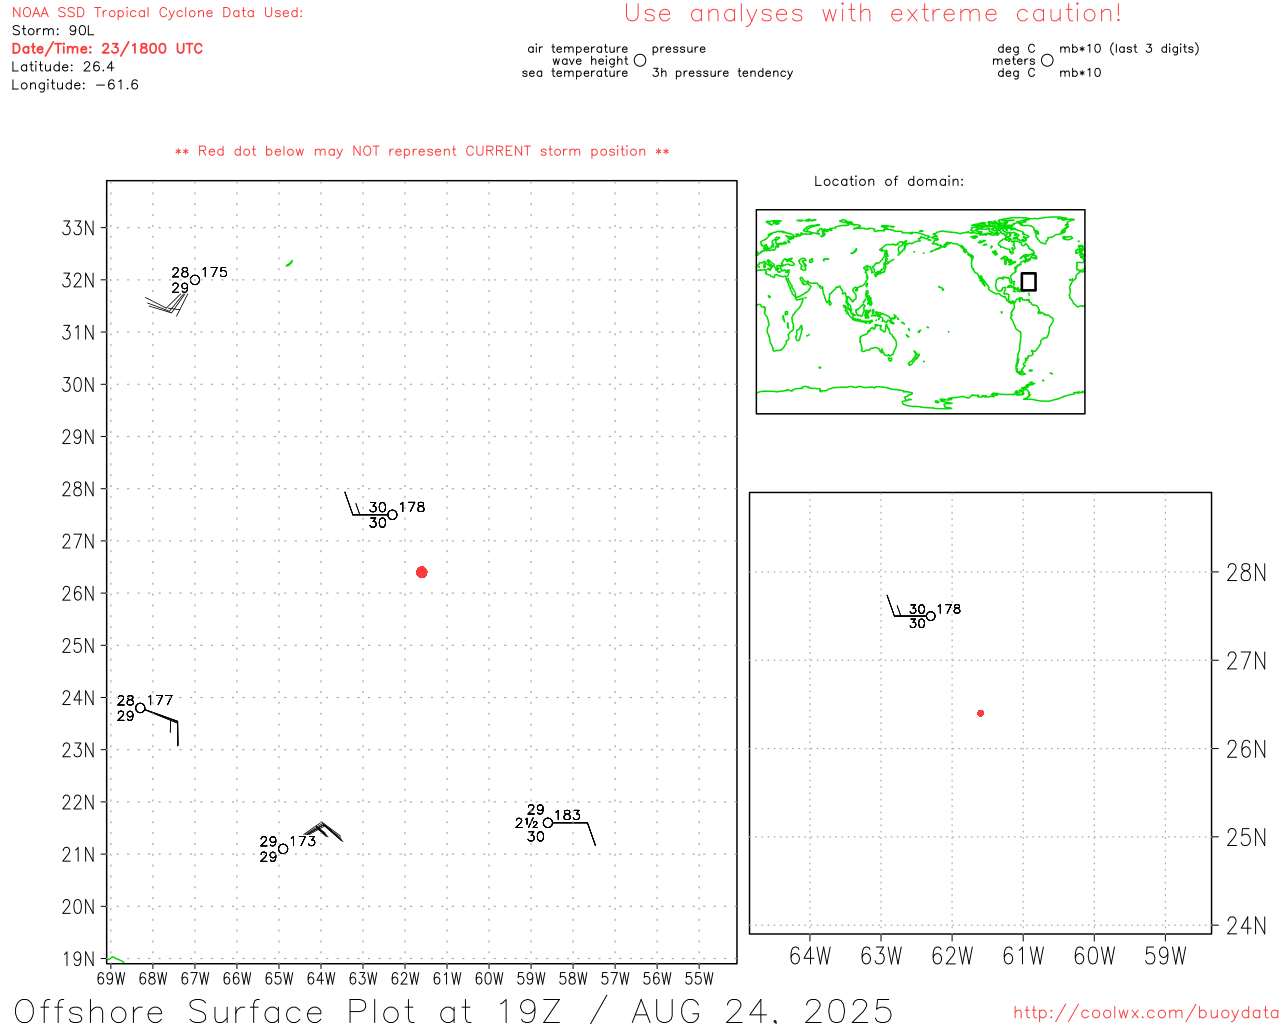The image size is (1280, 1024).
Task: Click 'Storm: 90L' label
Action: click(53, 31)
